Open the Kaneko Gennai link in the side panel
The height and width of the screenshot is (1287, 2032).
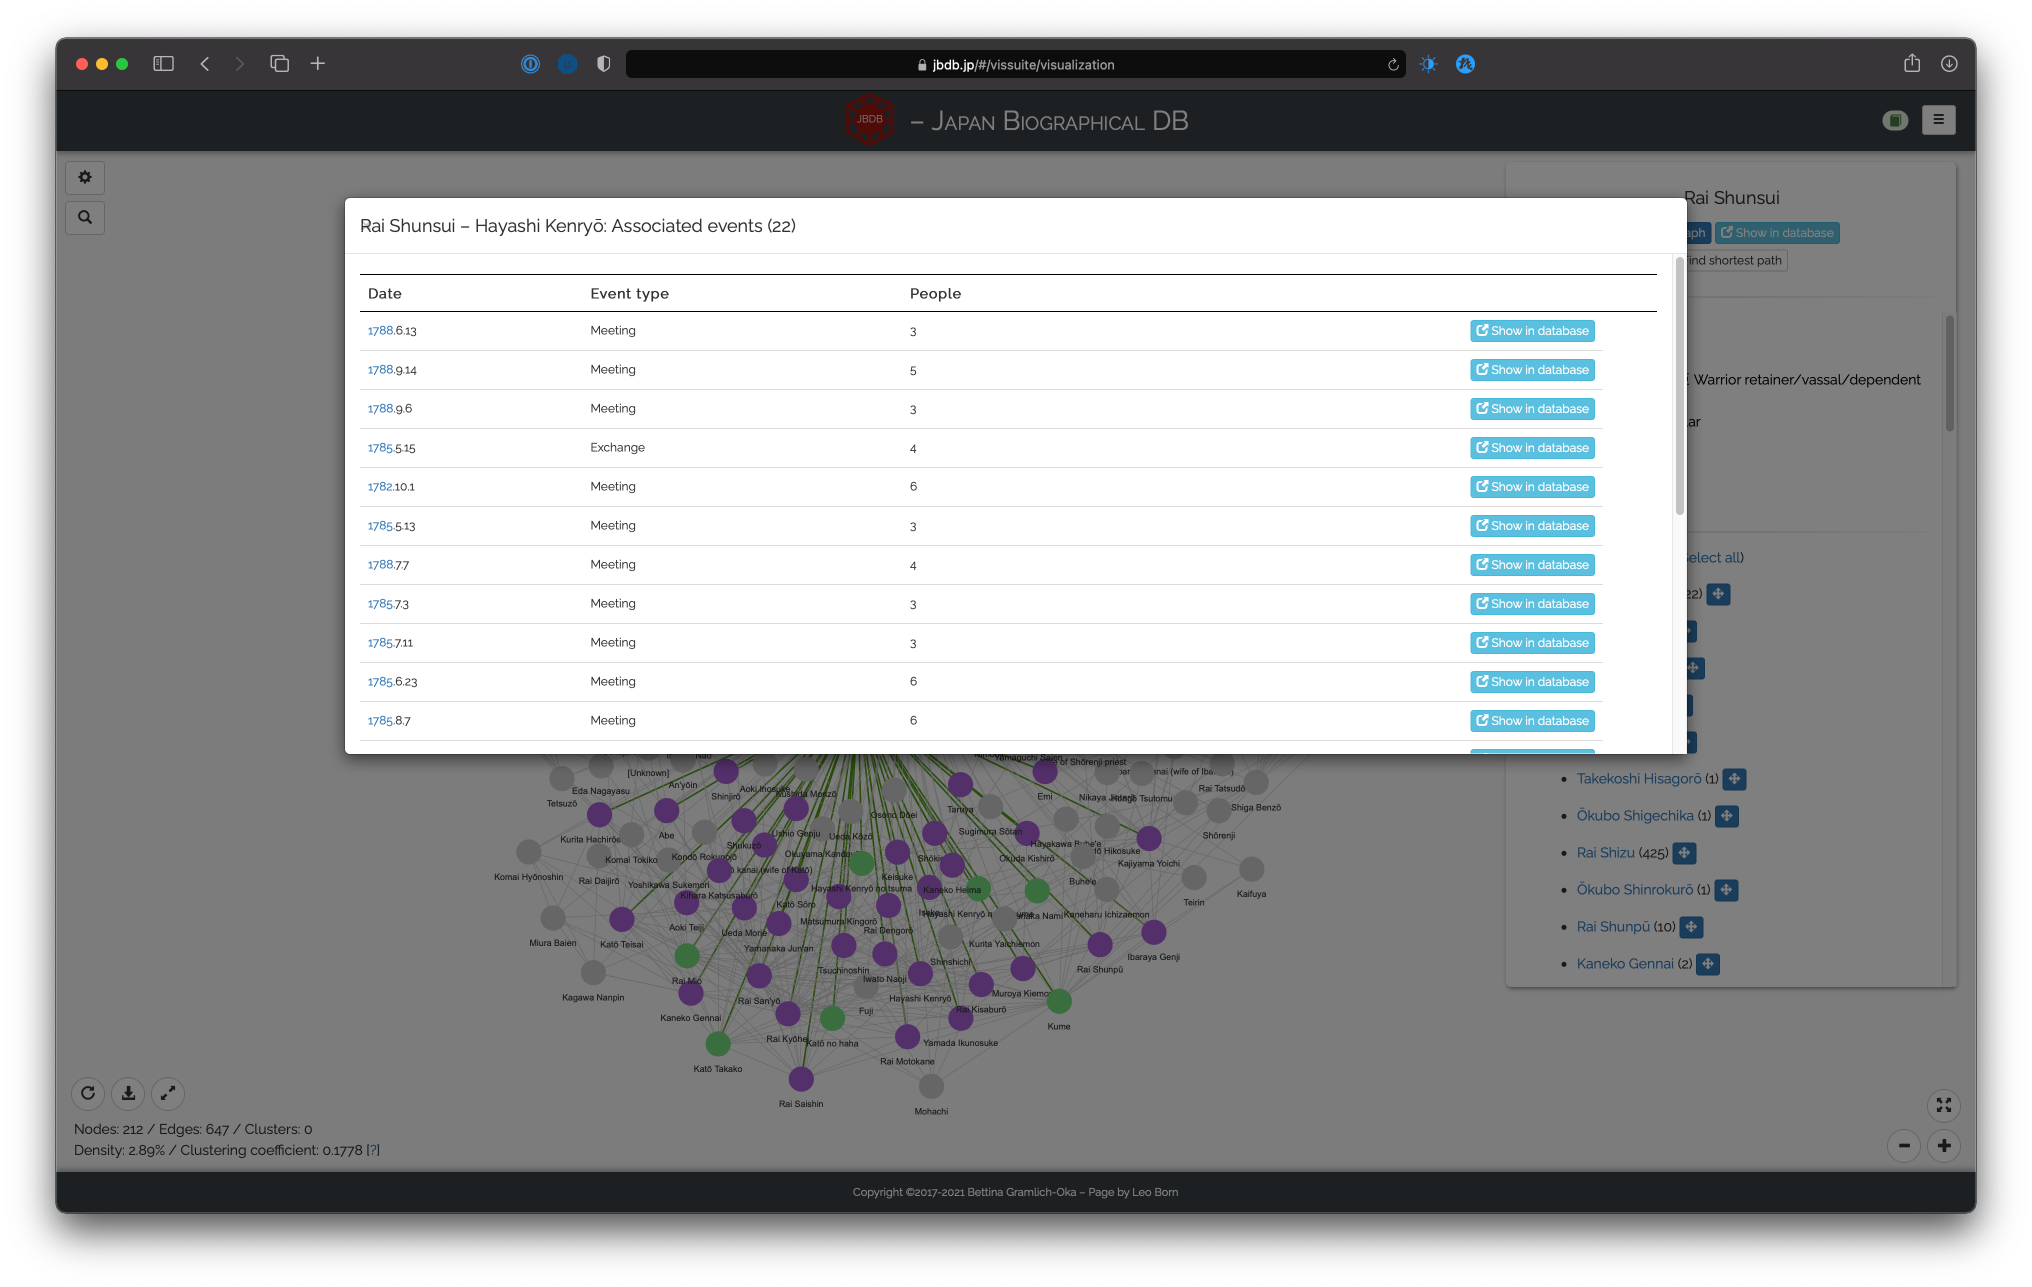point(1625,964)
